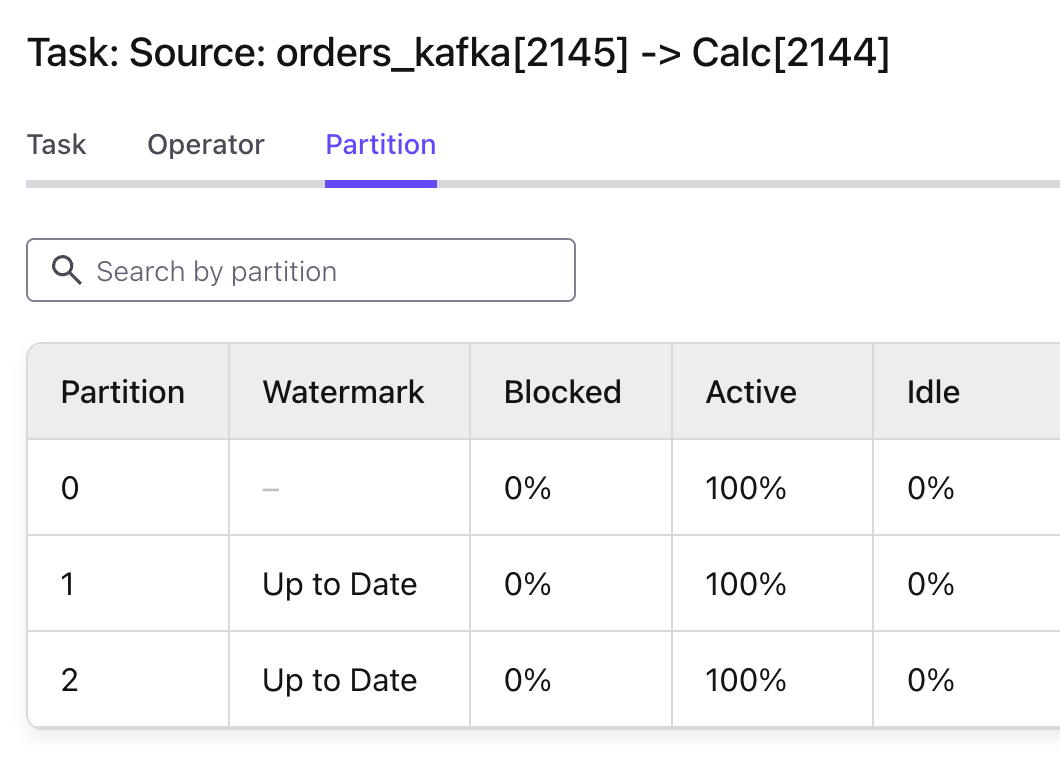Click partition 2's Up to Date watermark
1060x758 pixels.
pyautogui.click(x=339, y=680)
